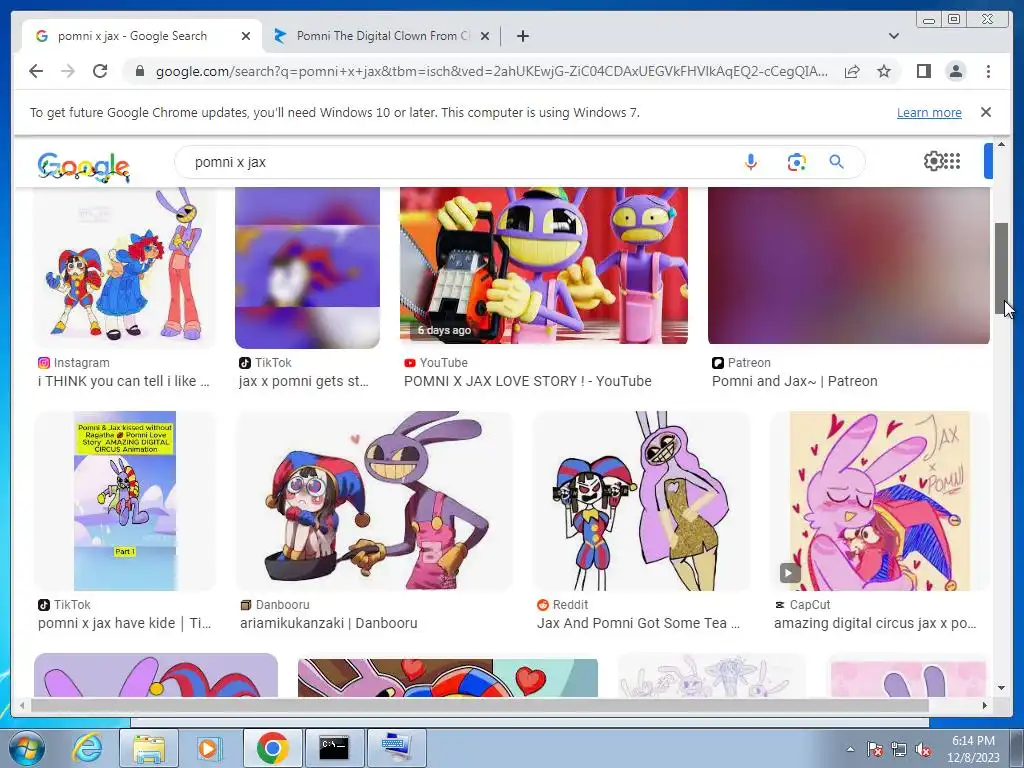Screen dimensions: 1024x768
Task: Open 'pomni x jax have kide' link
Action: coord(124,623)
